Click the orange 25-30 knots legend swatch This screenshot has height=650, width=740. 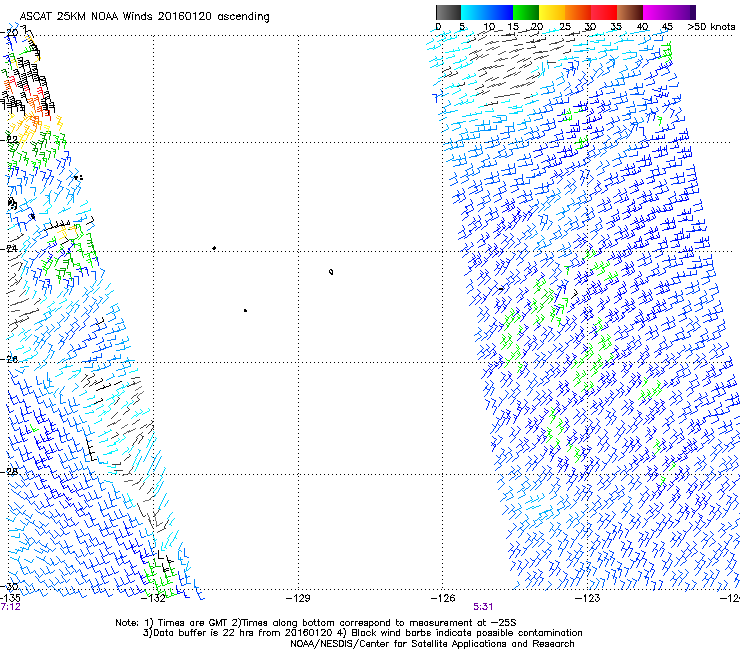point(578,12)
